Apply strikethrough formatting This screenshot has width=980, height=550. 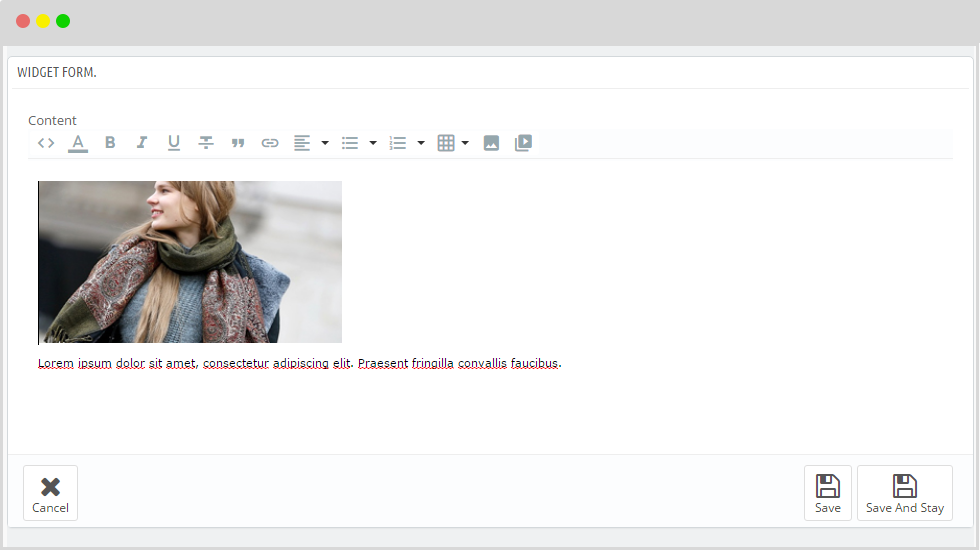206,143
